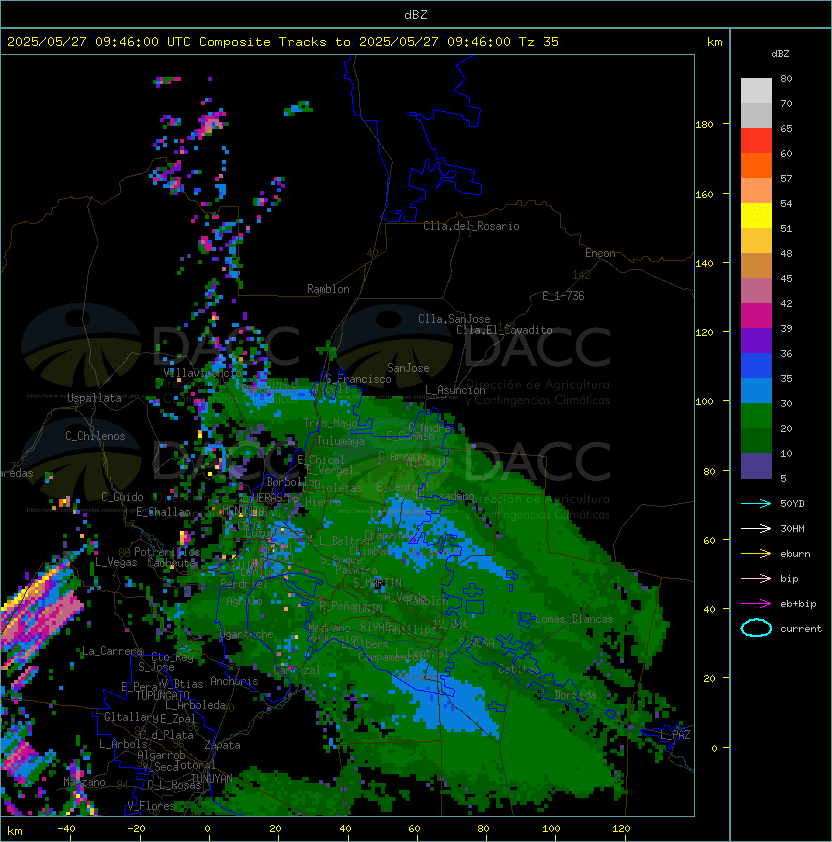Image resolution: width=832 pixels, height=842 pixels.
Task: Select the orange 57-60 dBZ legend swatch
Action: [756, 166]
